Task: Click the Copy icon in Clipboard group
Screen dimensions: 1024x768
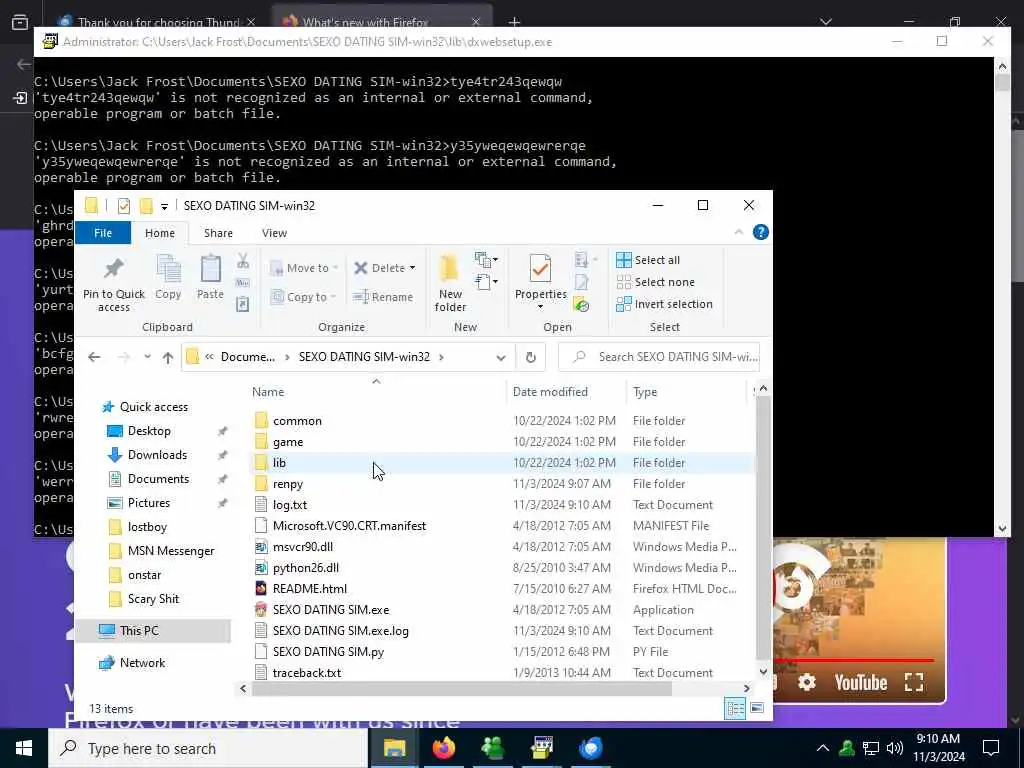Action: 168,269
